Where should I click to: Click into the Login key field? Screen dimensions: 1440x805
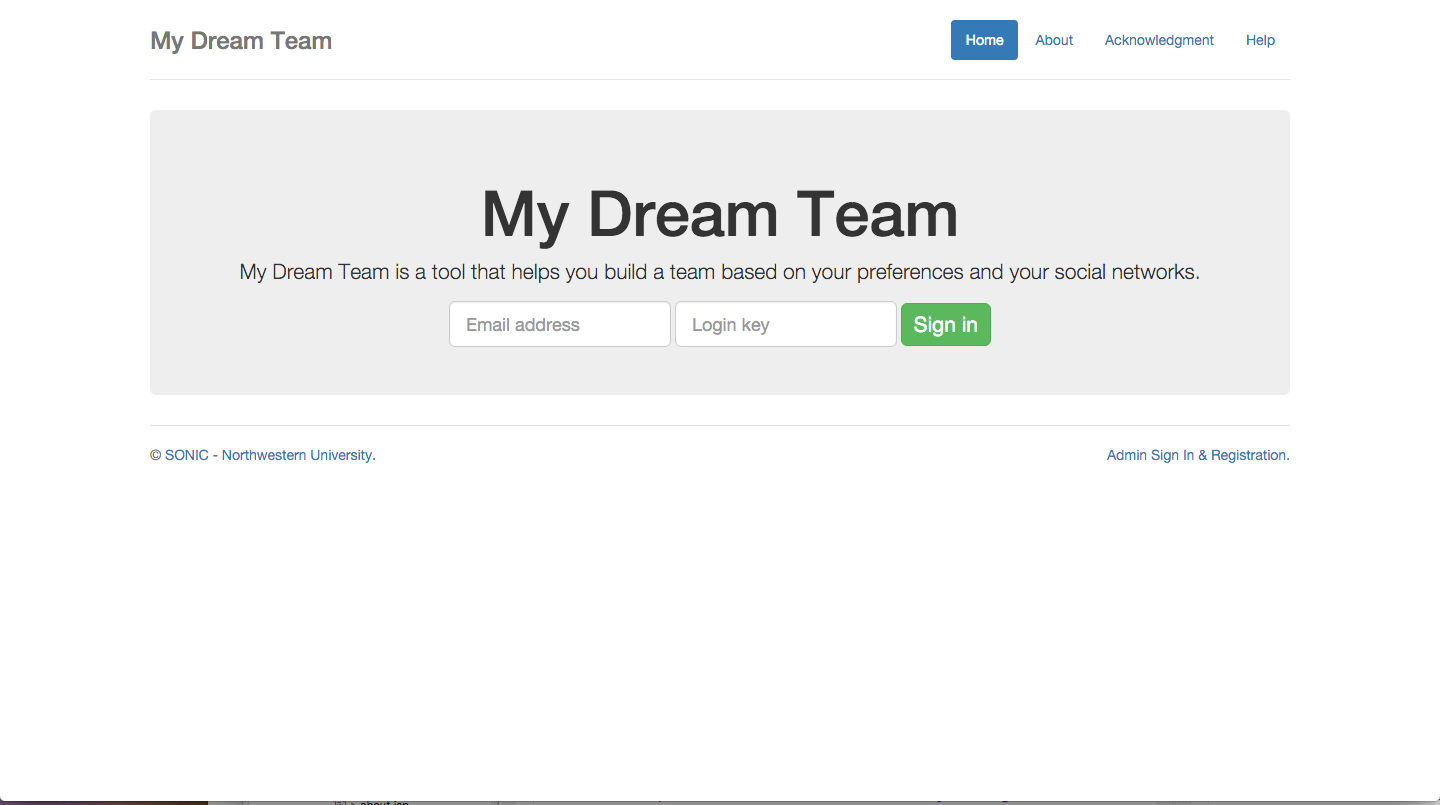point(785,325)
